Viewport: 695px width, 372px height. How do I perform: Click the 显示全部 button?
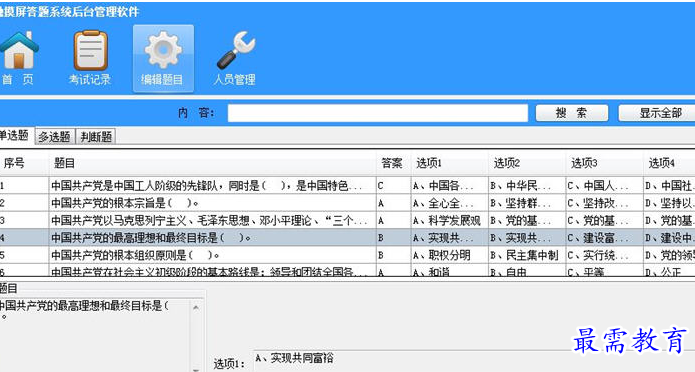658,113
